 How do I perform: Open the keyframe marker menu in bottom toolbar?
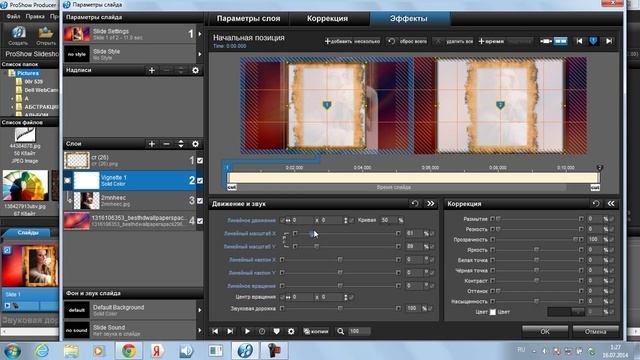pyautogui.click(x=276, y=331)
